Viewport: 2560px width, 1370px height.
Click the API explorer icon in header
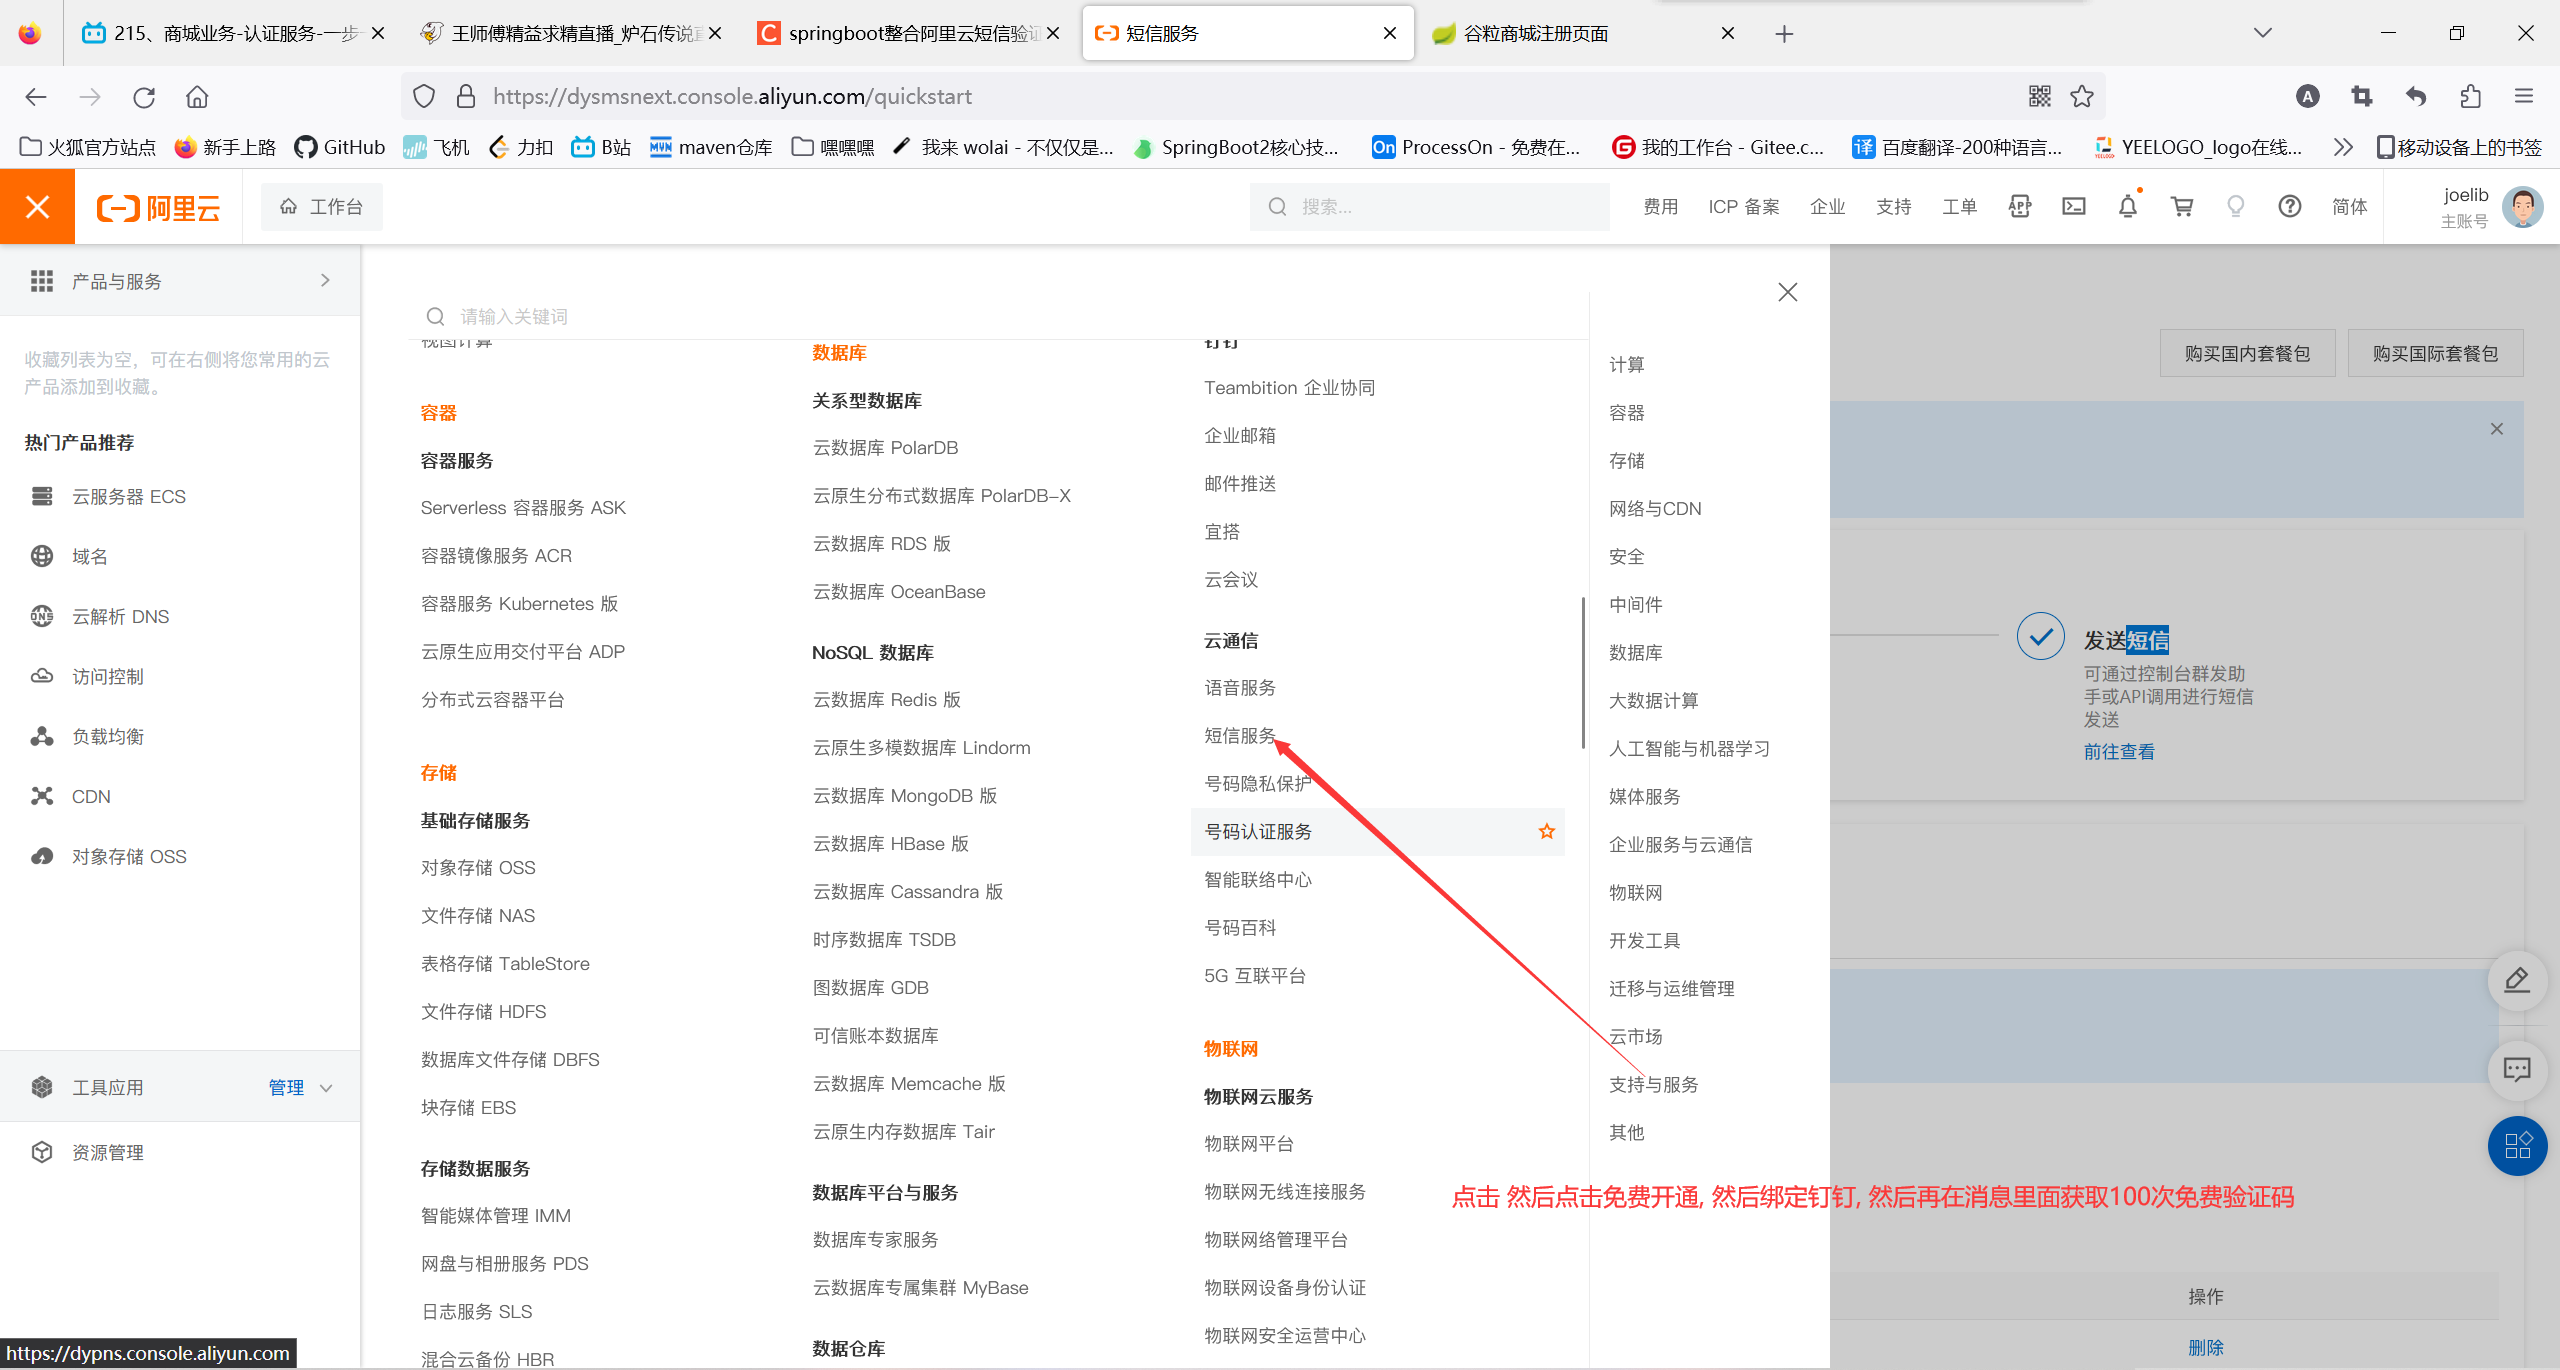point(2019,207)
